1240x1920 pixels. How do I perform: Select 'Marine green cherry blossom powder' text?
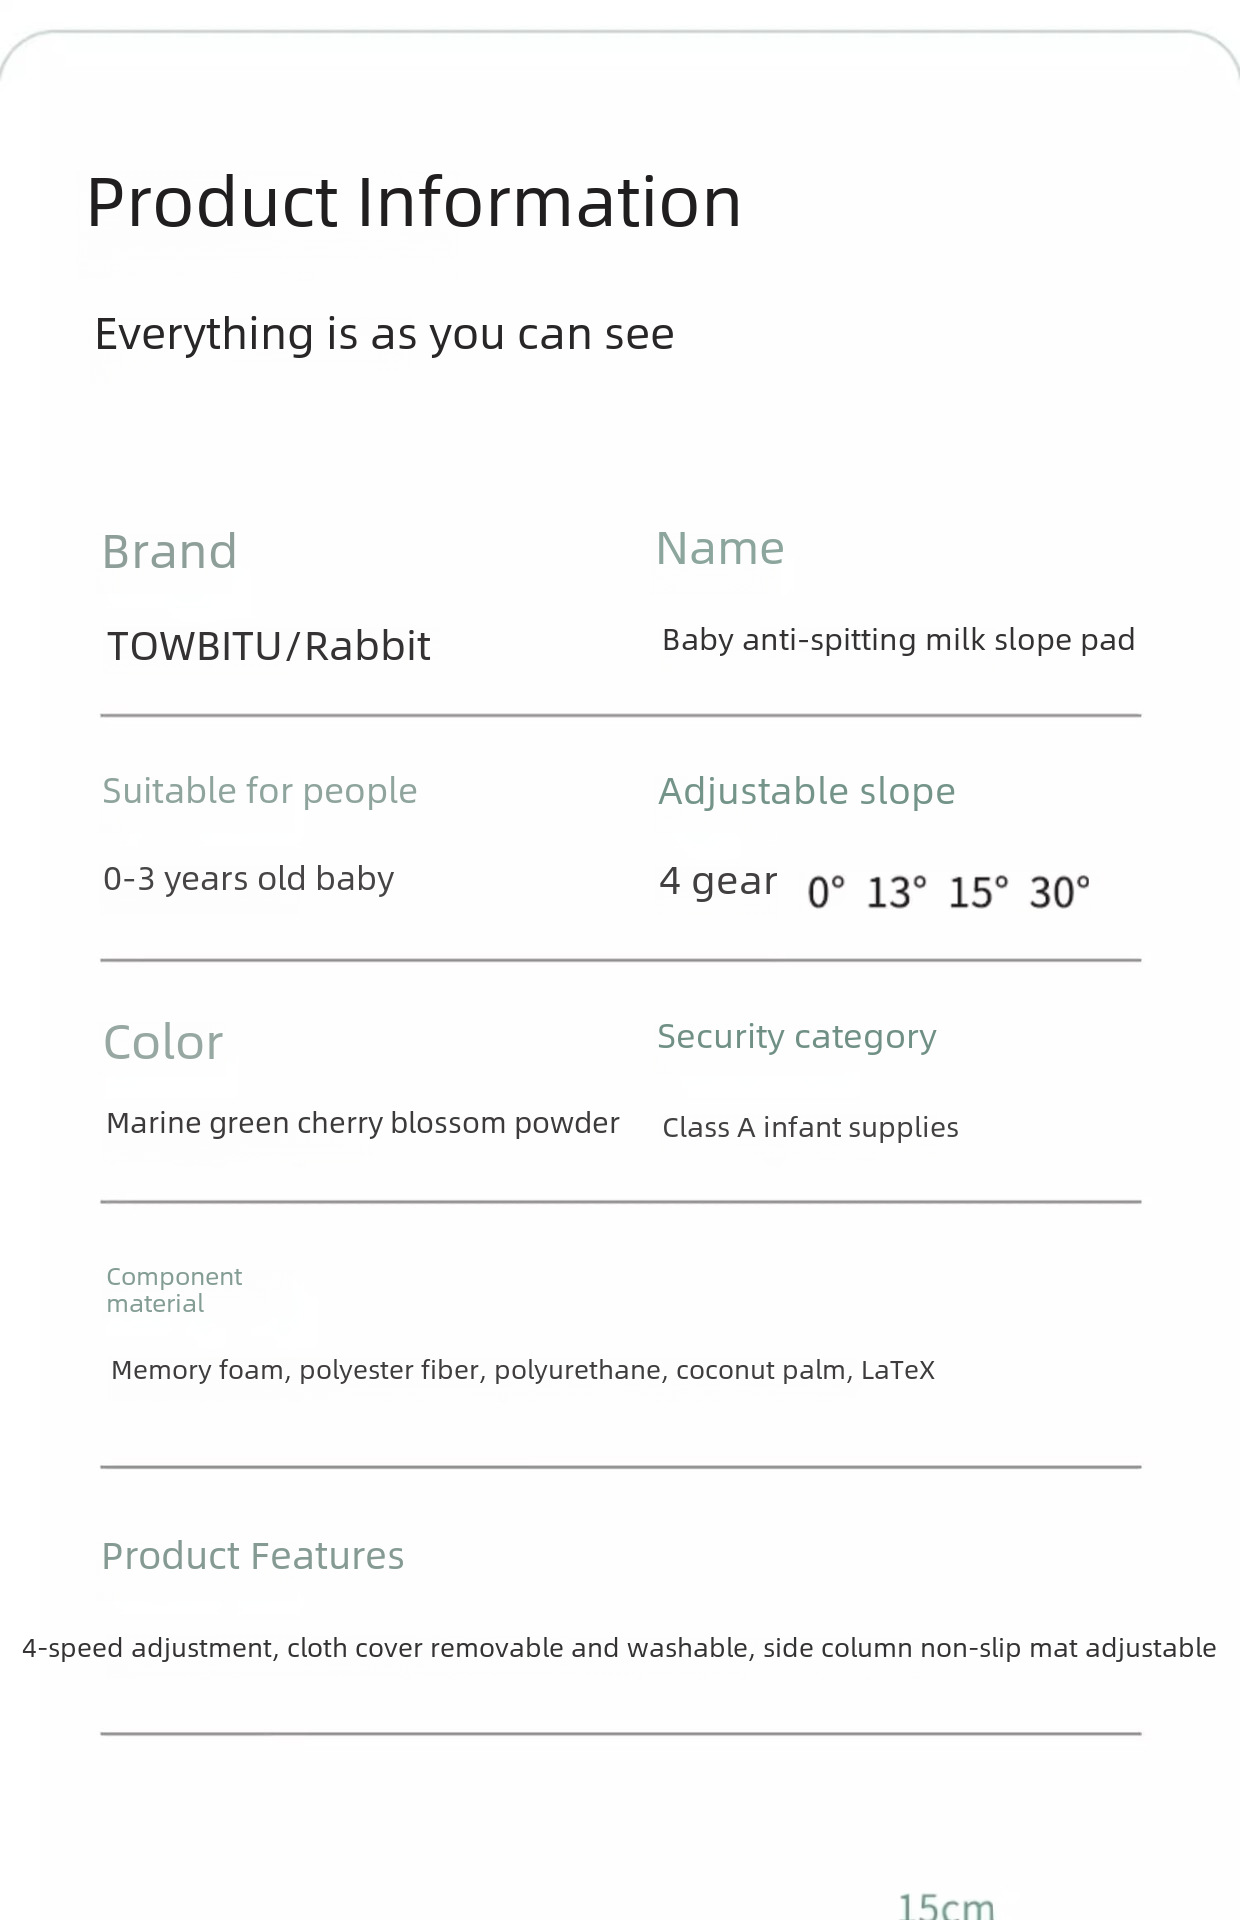(x=362, y=1123)
